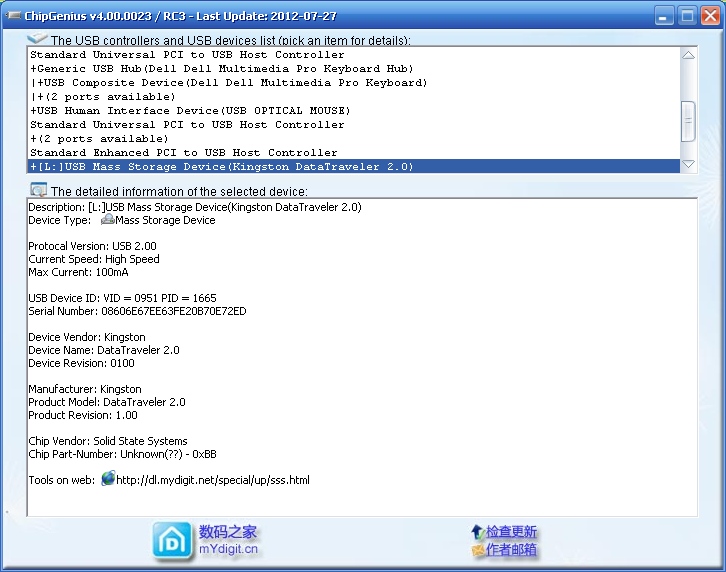Select Generic USB Hub Dell Keyboard Hub
The width and height of the screenshot is (726, 572).
(x=221, y=69)
